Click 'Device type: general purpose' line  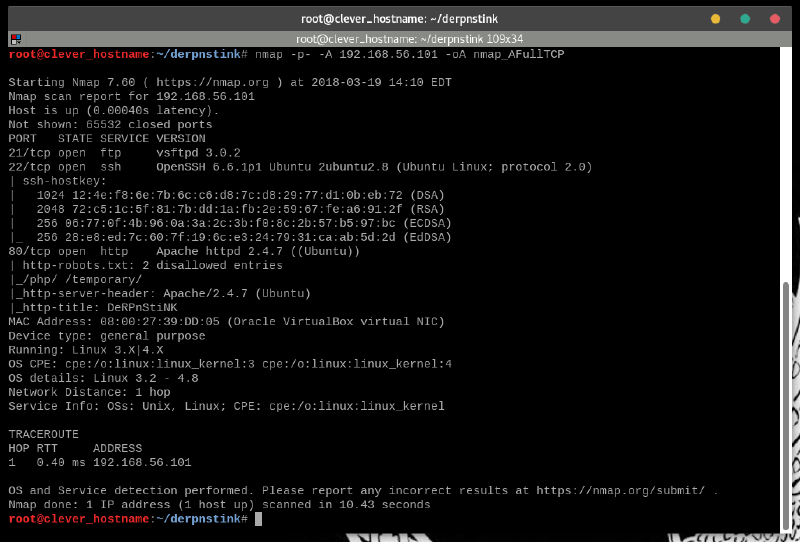(107, 336)
